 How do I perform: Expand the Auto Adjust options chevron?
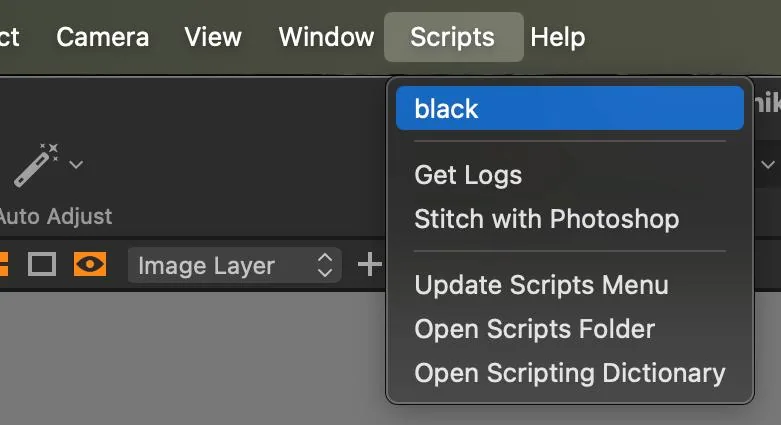(x=76, y=164)
